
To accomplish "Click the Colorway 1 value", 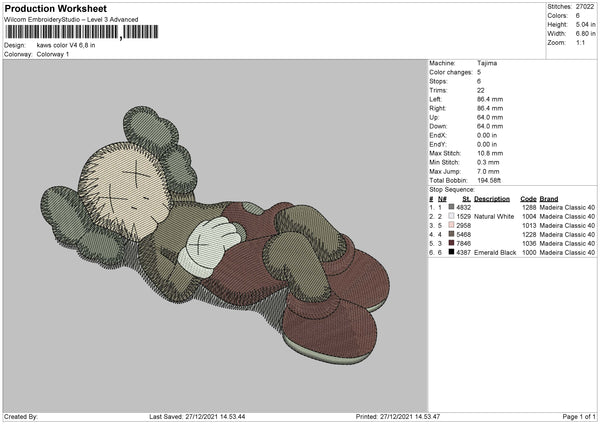I will click(x=53, y=53).
